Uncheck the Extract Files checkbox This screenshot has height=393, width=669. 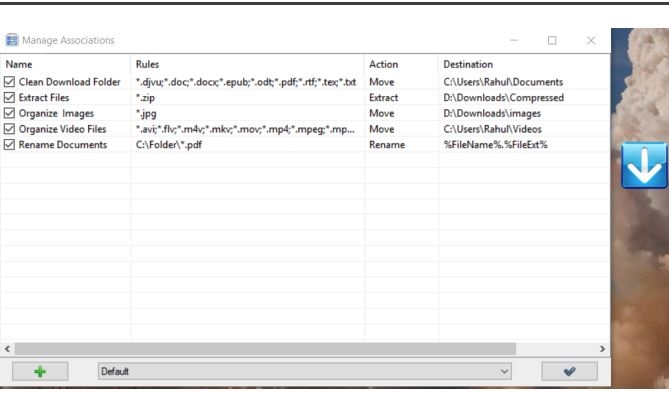coord(9,97)
